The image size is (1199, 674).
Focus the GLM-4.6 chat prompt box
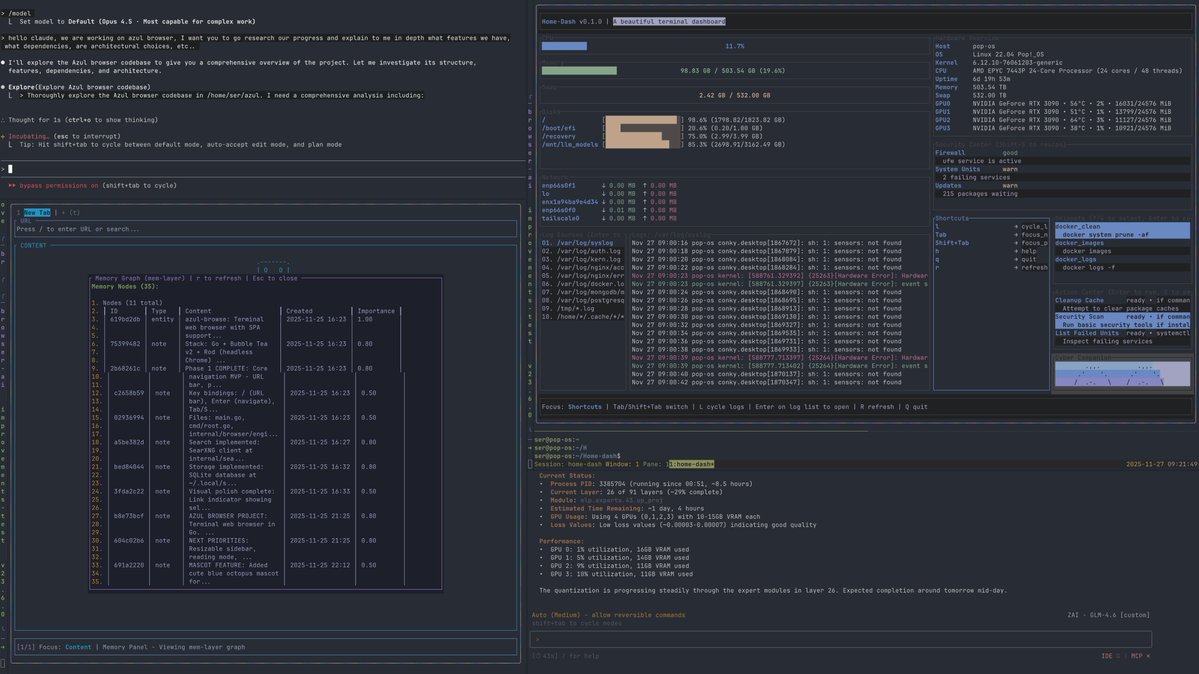[840, 639]
